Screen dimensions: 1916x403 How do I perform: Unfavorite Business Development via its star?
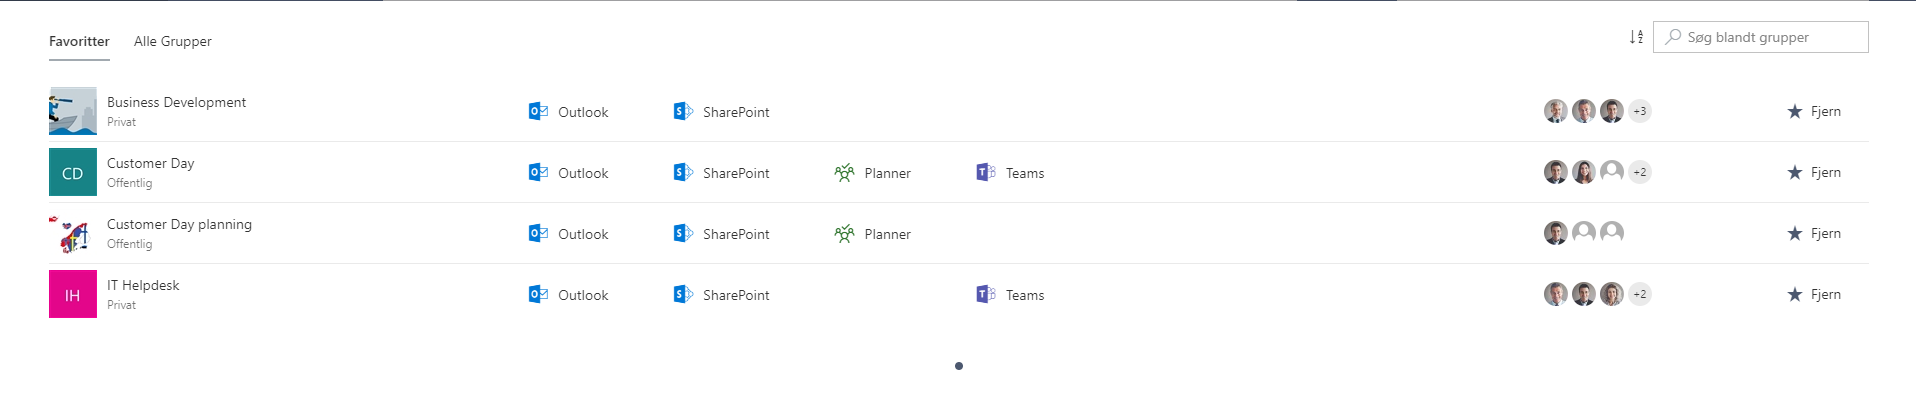click(1795, 111)
